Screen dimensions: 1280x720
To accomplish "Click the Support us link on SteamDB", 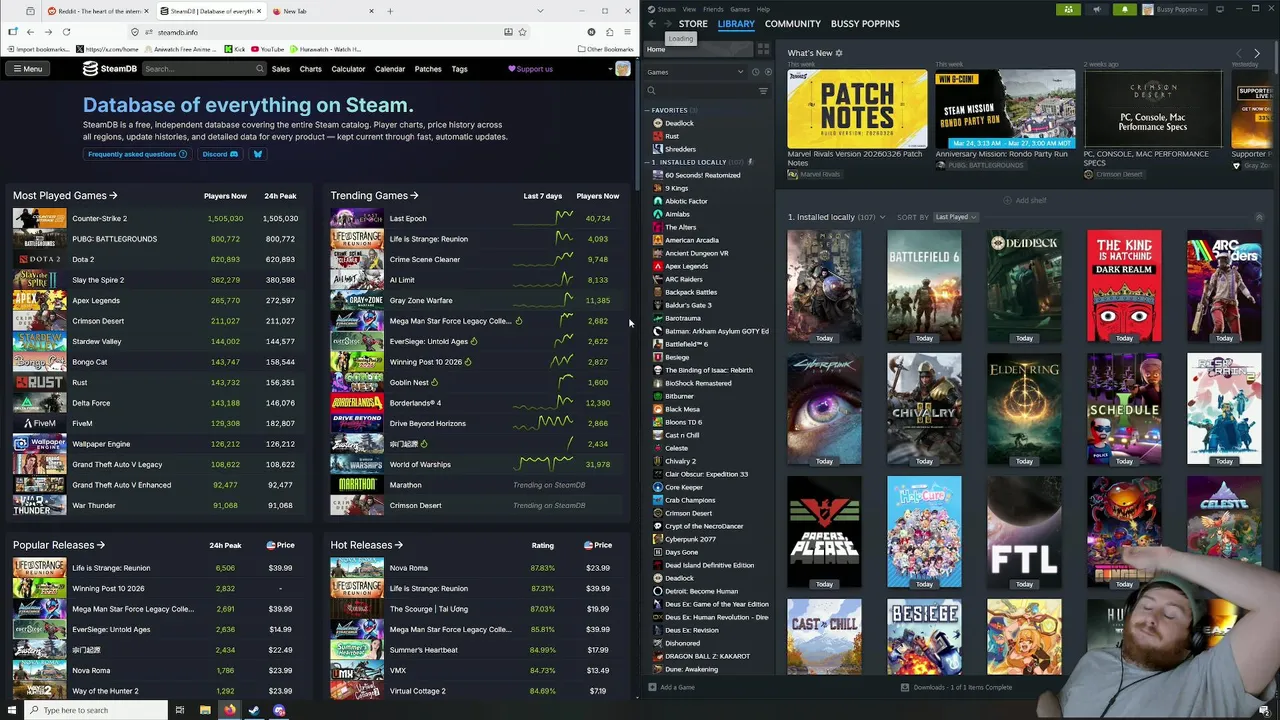I will tap(530, 69).
